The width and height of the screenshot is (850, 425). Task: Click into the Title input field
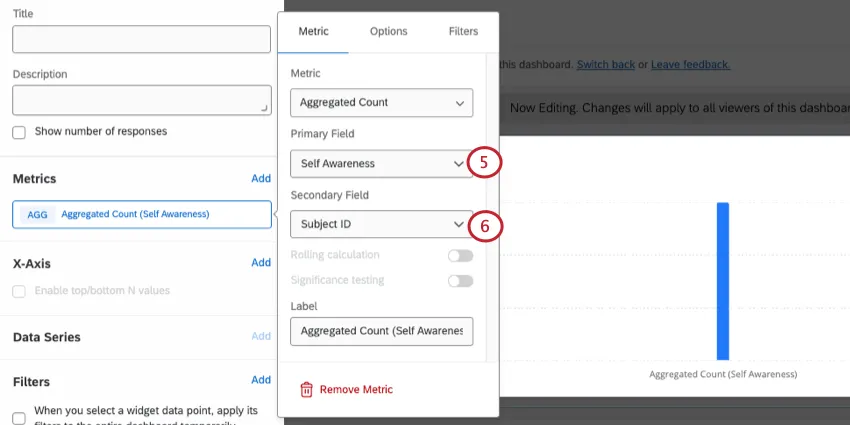coord(141,40)
